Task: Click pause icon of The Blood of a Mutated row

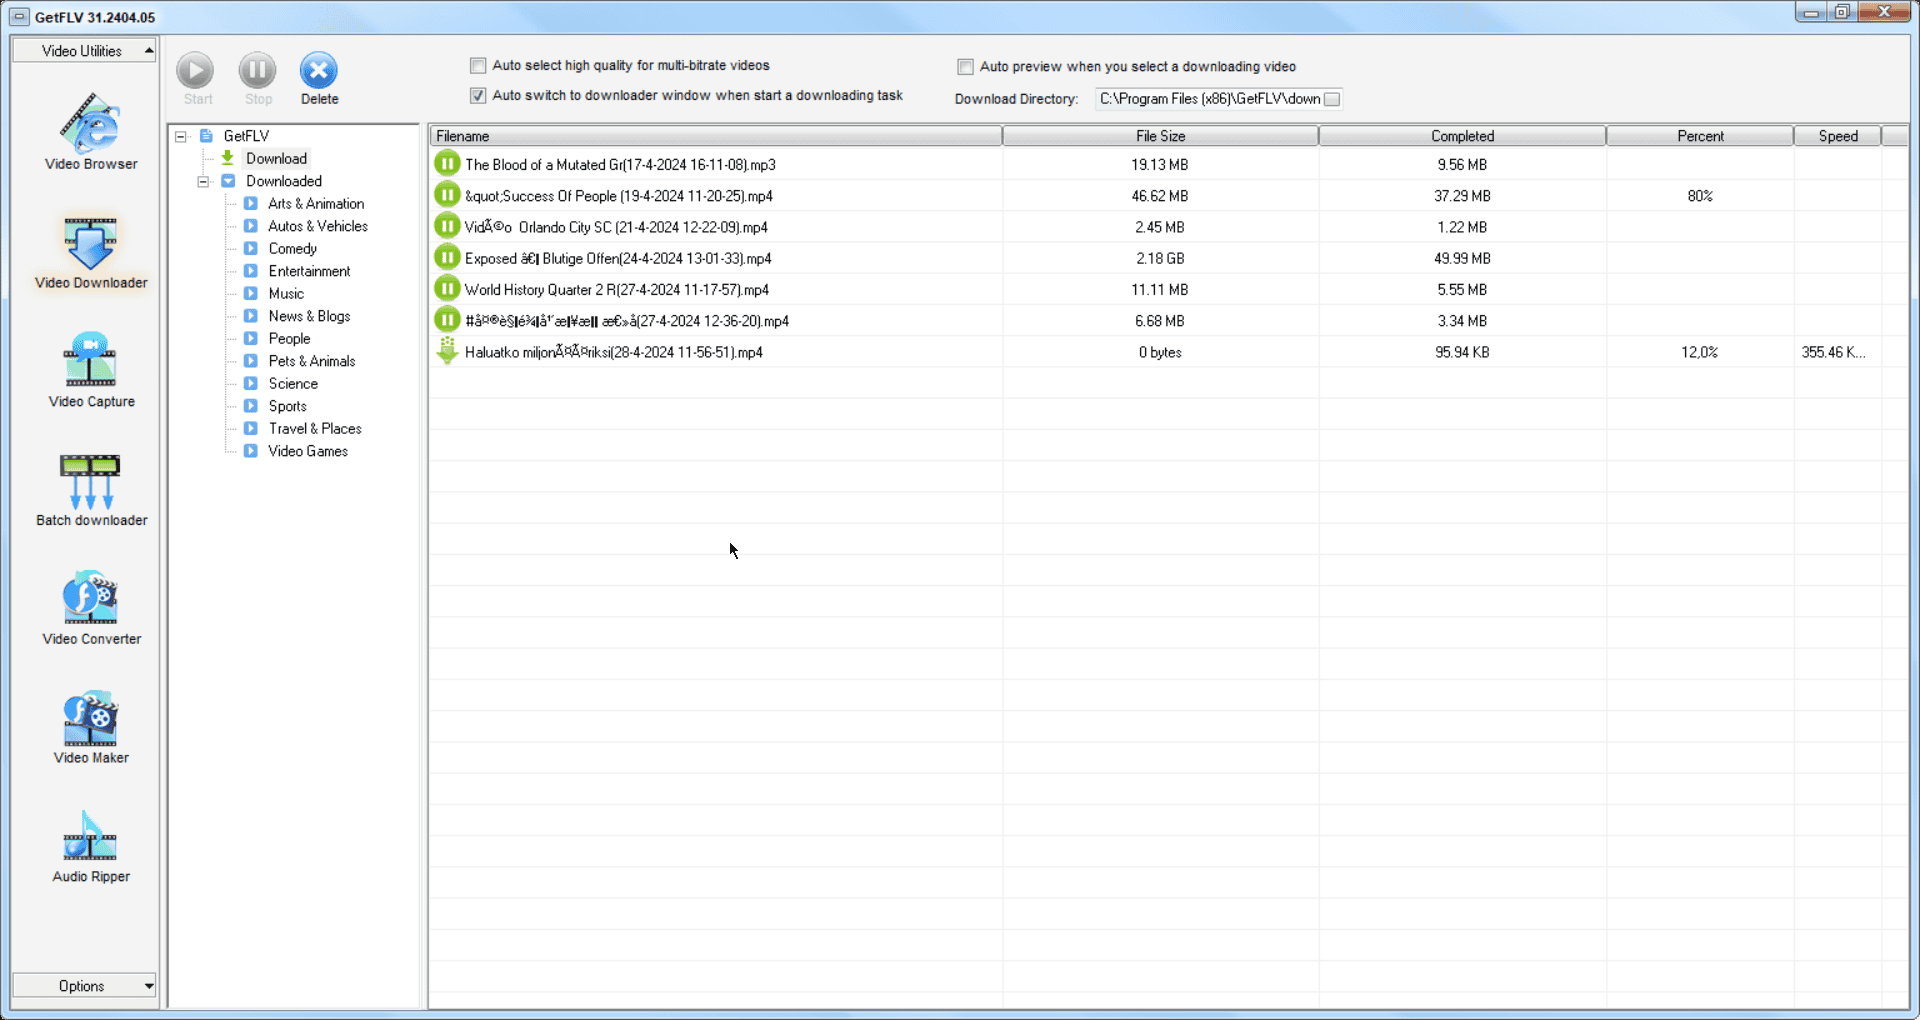Action: click(x=447, y=164)
